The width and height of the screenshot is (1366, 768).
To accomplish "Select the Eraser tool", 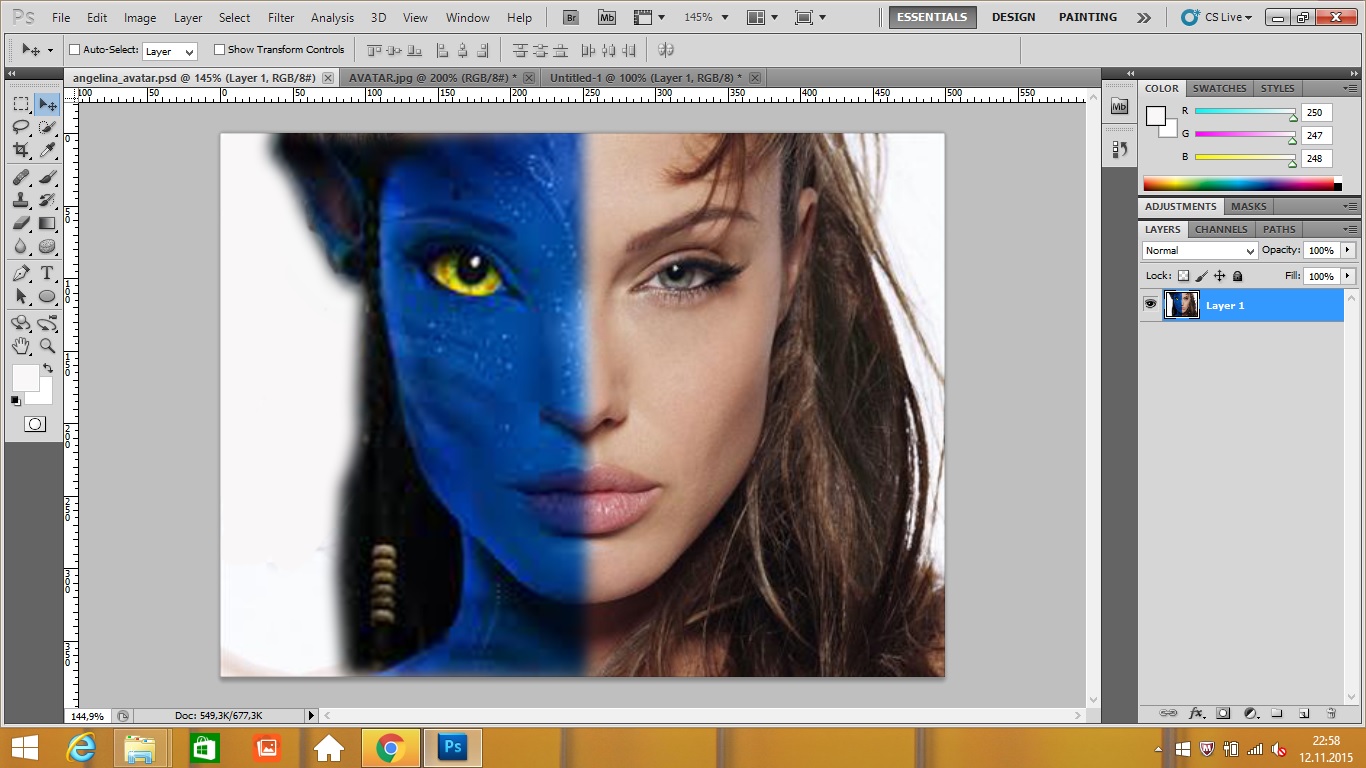I will coord(21,223).
